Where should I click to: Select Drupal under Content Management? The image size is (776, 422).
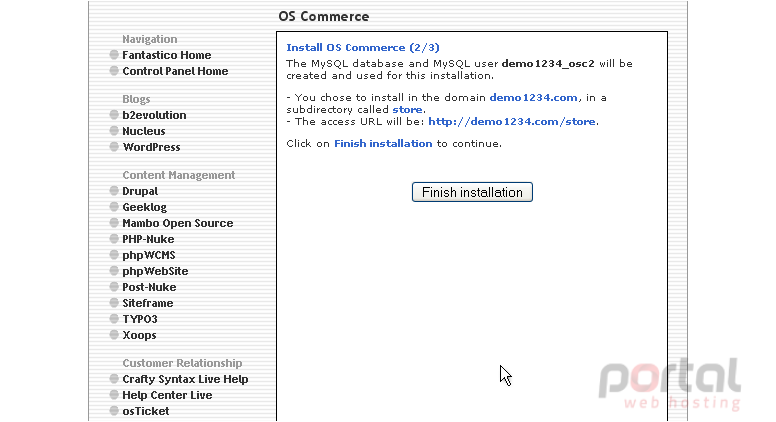[140, 191]
